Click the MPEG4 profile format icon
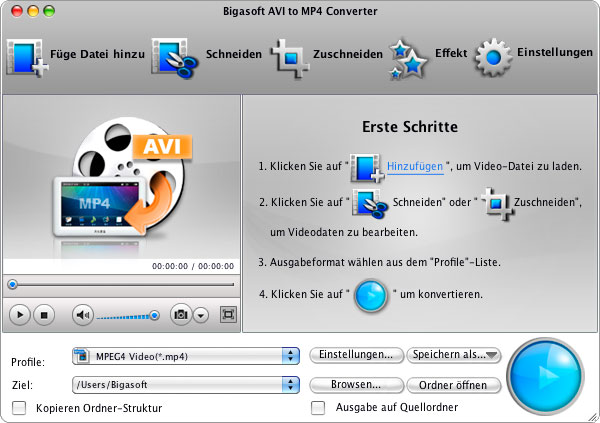This screenshot has width=600, height=423. [82, 356]
